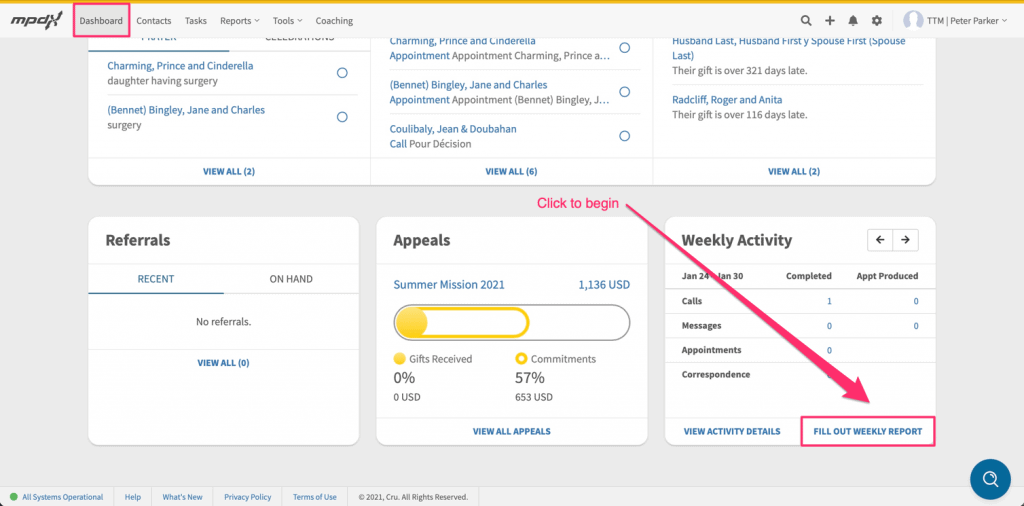Open the help chat bubble icon
Image resolution: width=1024 pixels, height=506 pixels.
(990, 479)
